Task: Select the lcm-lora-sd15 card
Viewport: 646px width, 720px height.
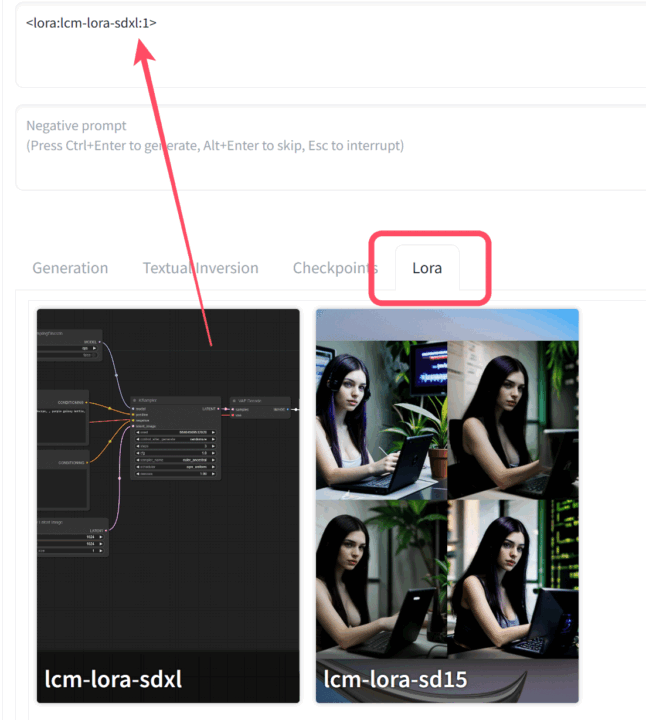Action: click(x=447, y=506)
